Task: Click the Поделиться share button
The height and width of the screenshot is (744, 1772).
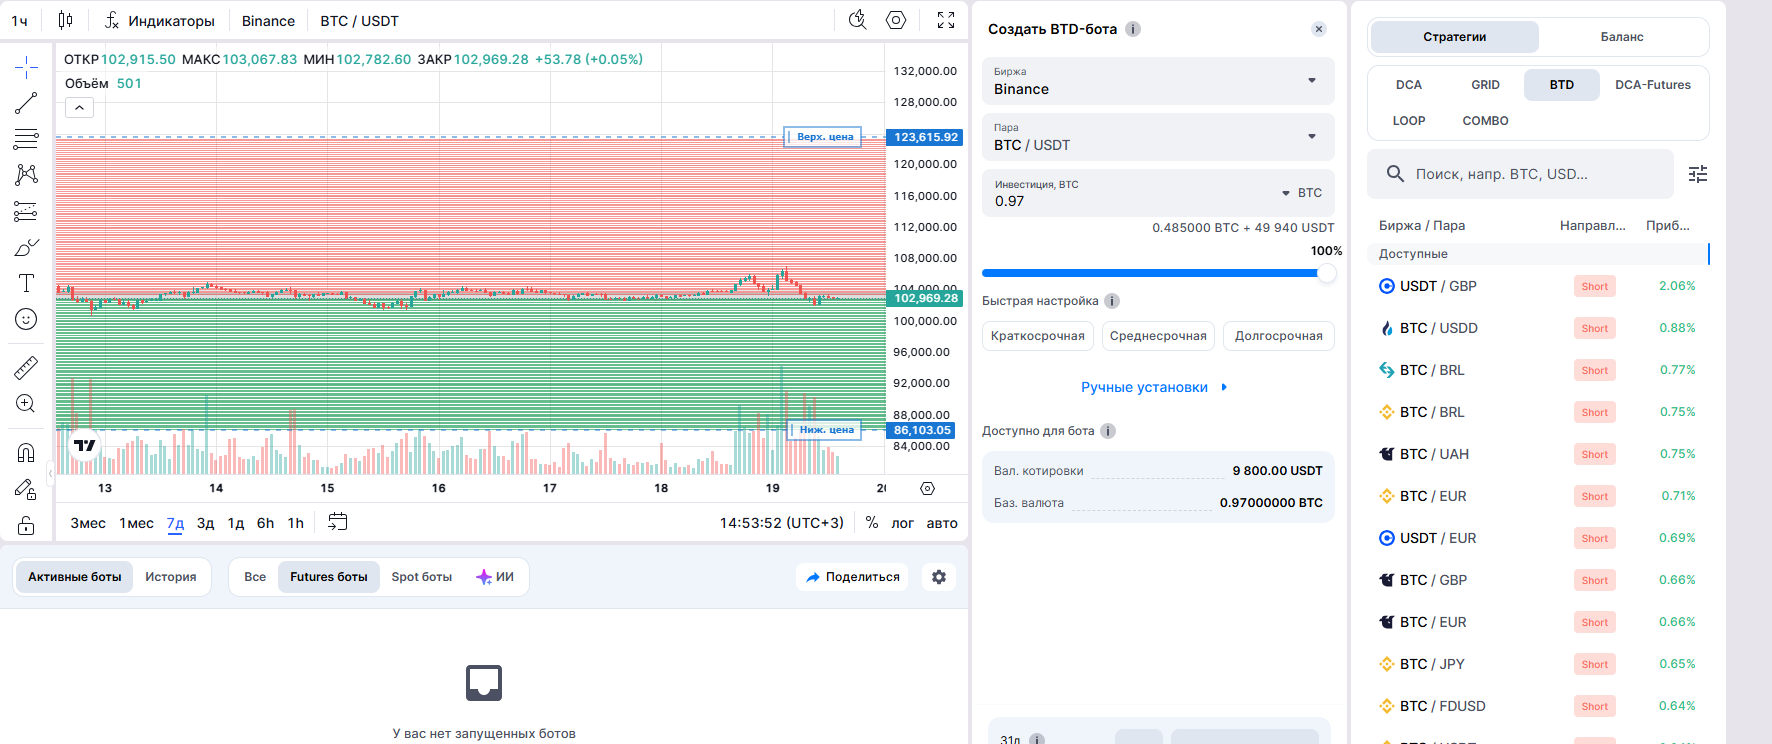Action: (852, 577)
